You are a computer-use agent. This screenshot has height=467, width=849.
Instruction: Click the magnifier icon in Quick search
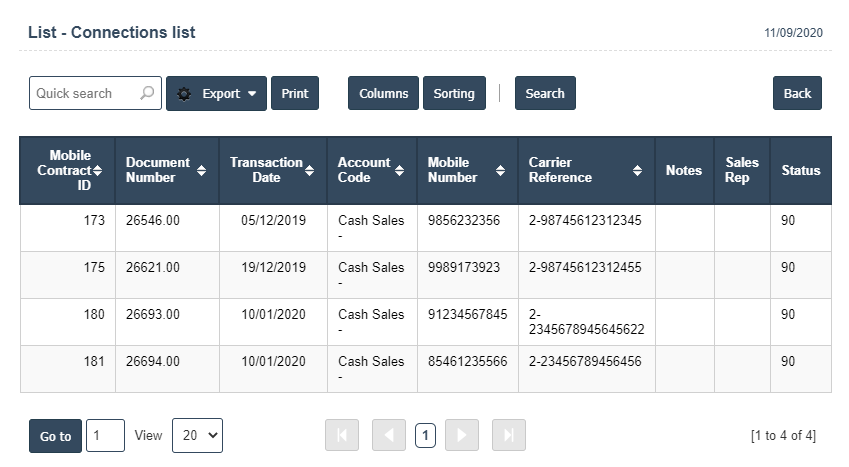146,93
